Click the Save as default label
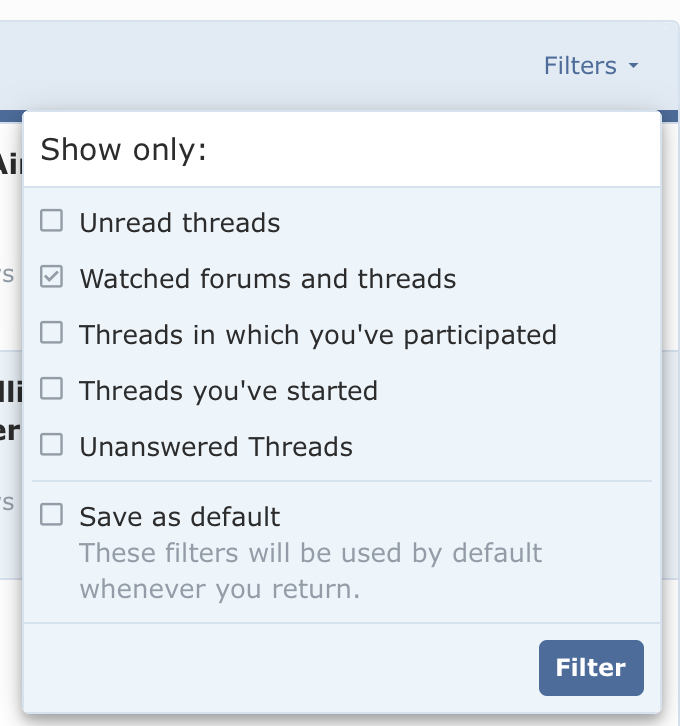Viewport: 680px width, 726px height. coord(180,517)
